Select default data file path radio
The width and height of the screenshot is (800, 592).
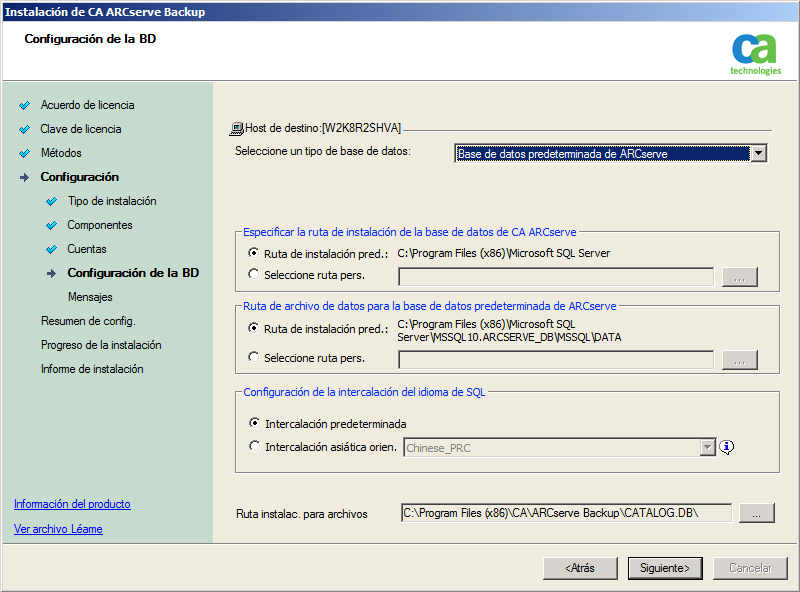(x=254, y=328)
